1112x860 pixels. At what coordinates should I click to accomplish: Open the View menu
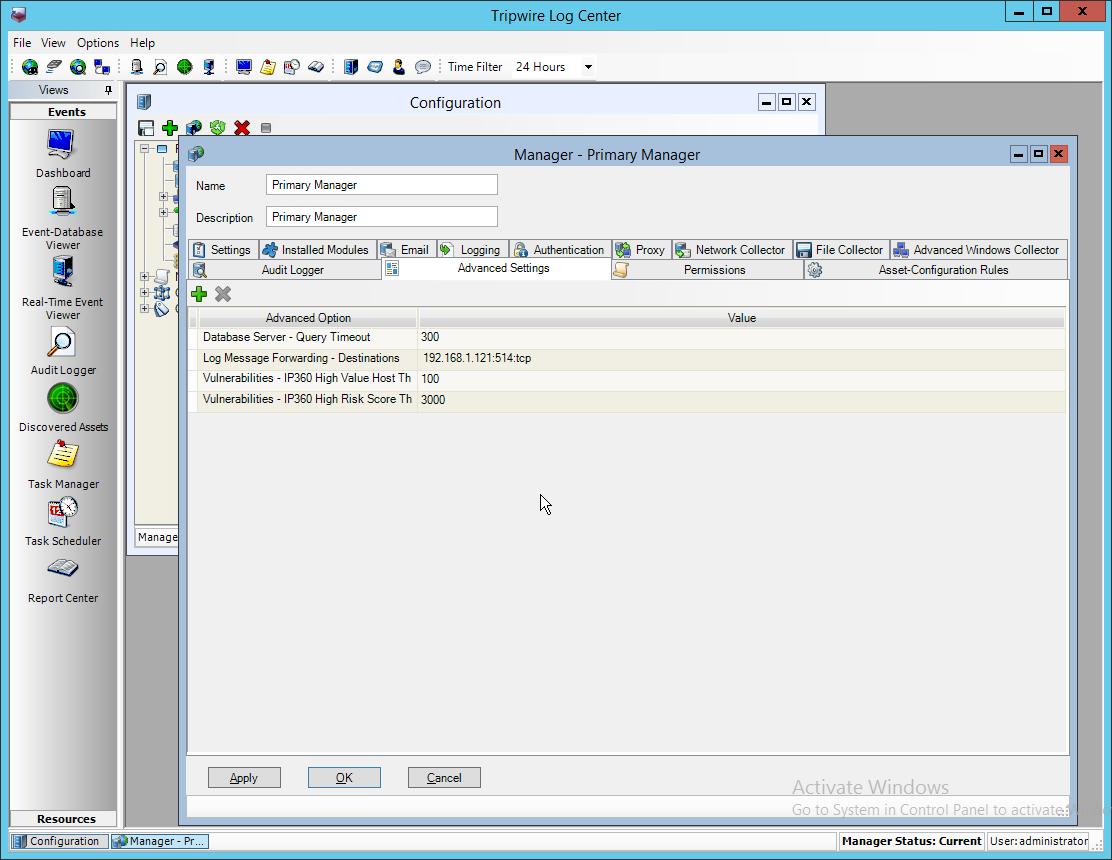pyautogui.click(x=53, y=43)
